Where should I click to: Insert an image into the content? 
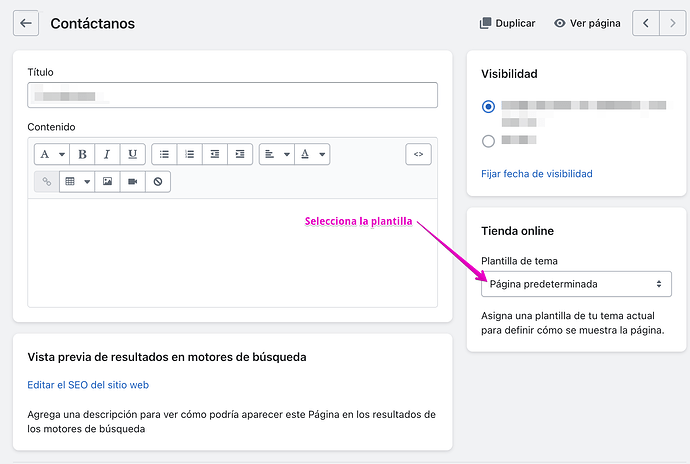107,182
